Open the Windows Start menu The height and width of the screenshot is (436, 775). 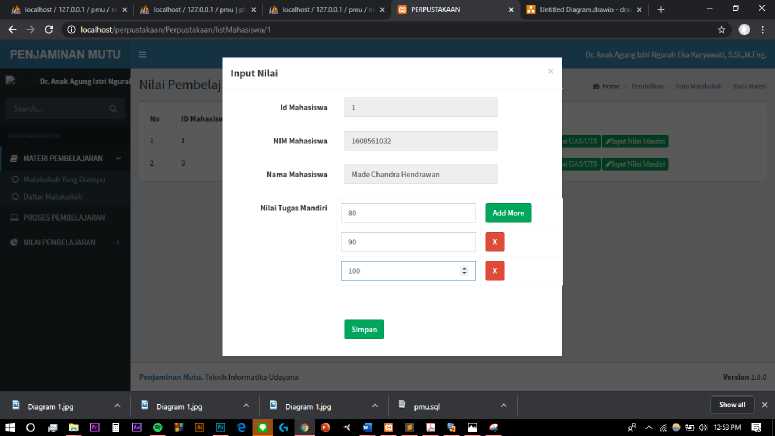9,427
